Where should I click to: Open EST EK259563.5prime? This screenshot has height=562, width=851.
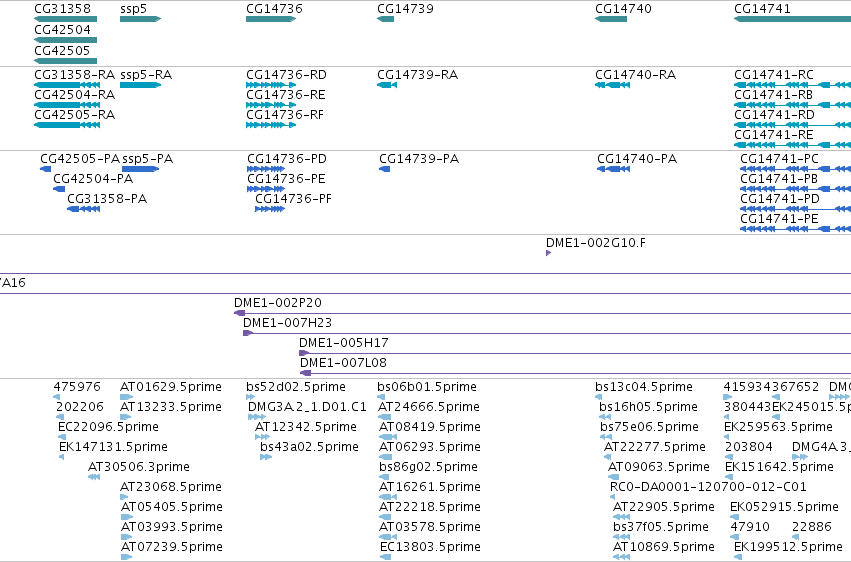pos(727,438)
